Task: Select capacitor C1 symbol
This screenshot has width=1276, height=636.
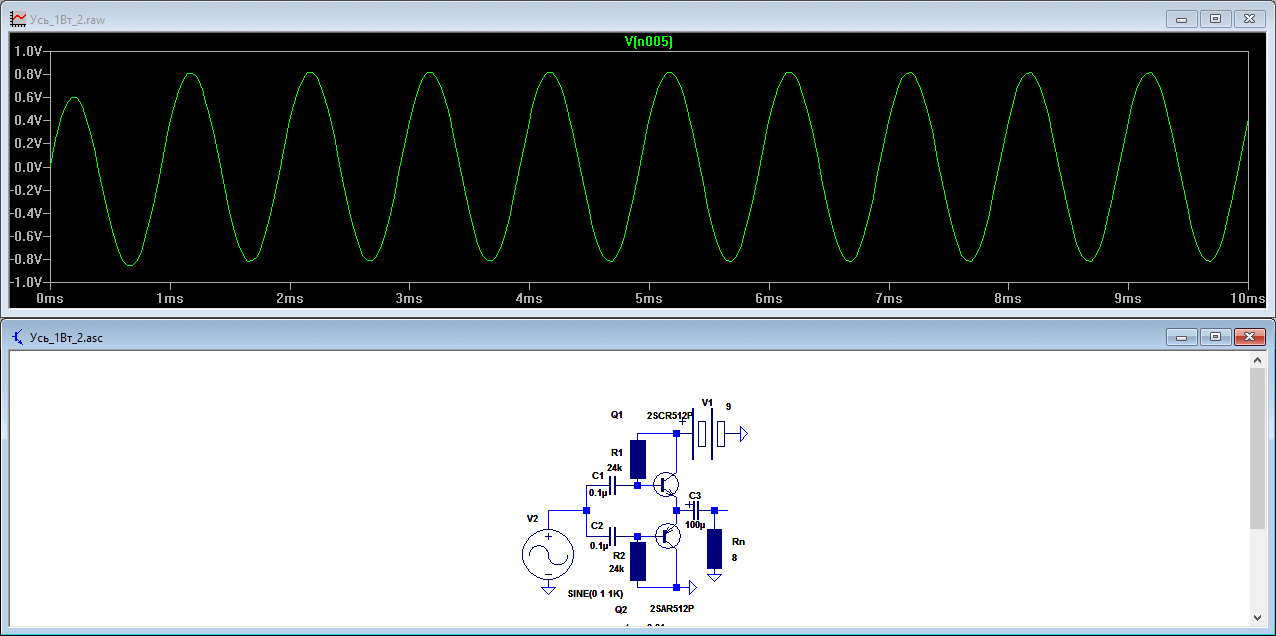Action: coord(612,485)
